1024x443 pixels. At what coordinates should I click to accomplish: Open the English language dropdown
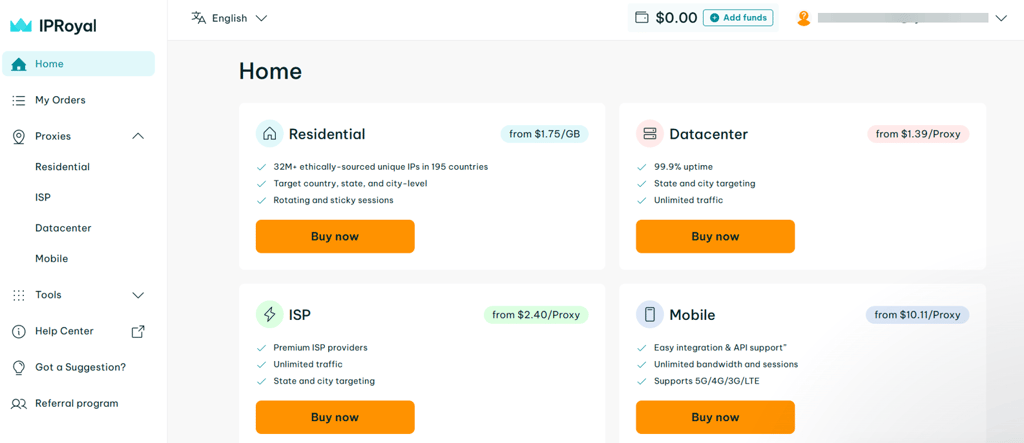click(229, 18)
